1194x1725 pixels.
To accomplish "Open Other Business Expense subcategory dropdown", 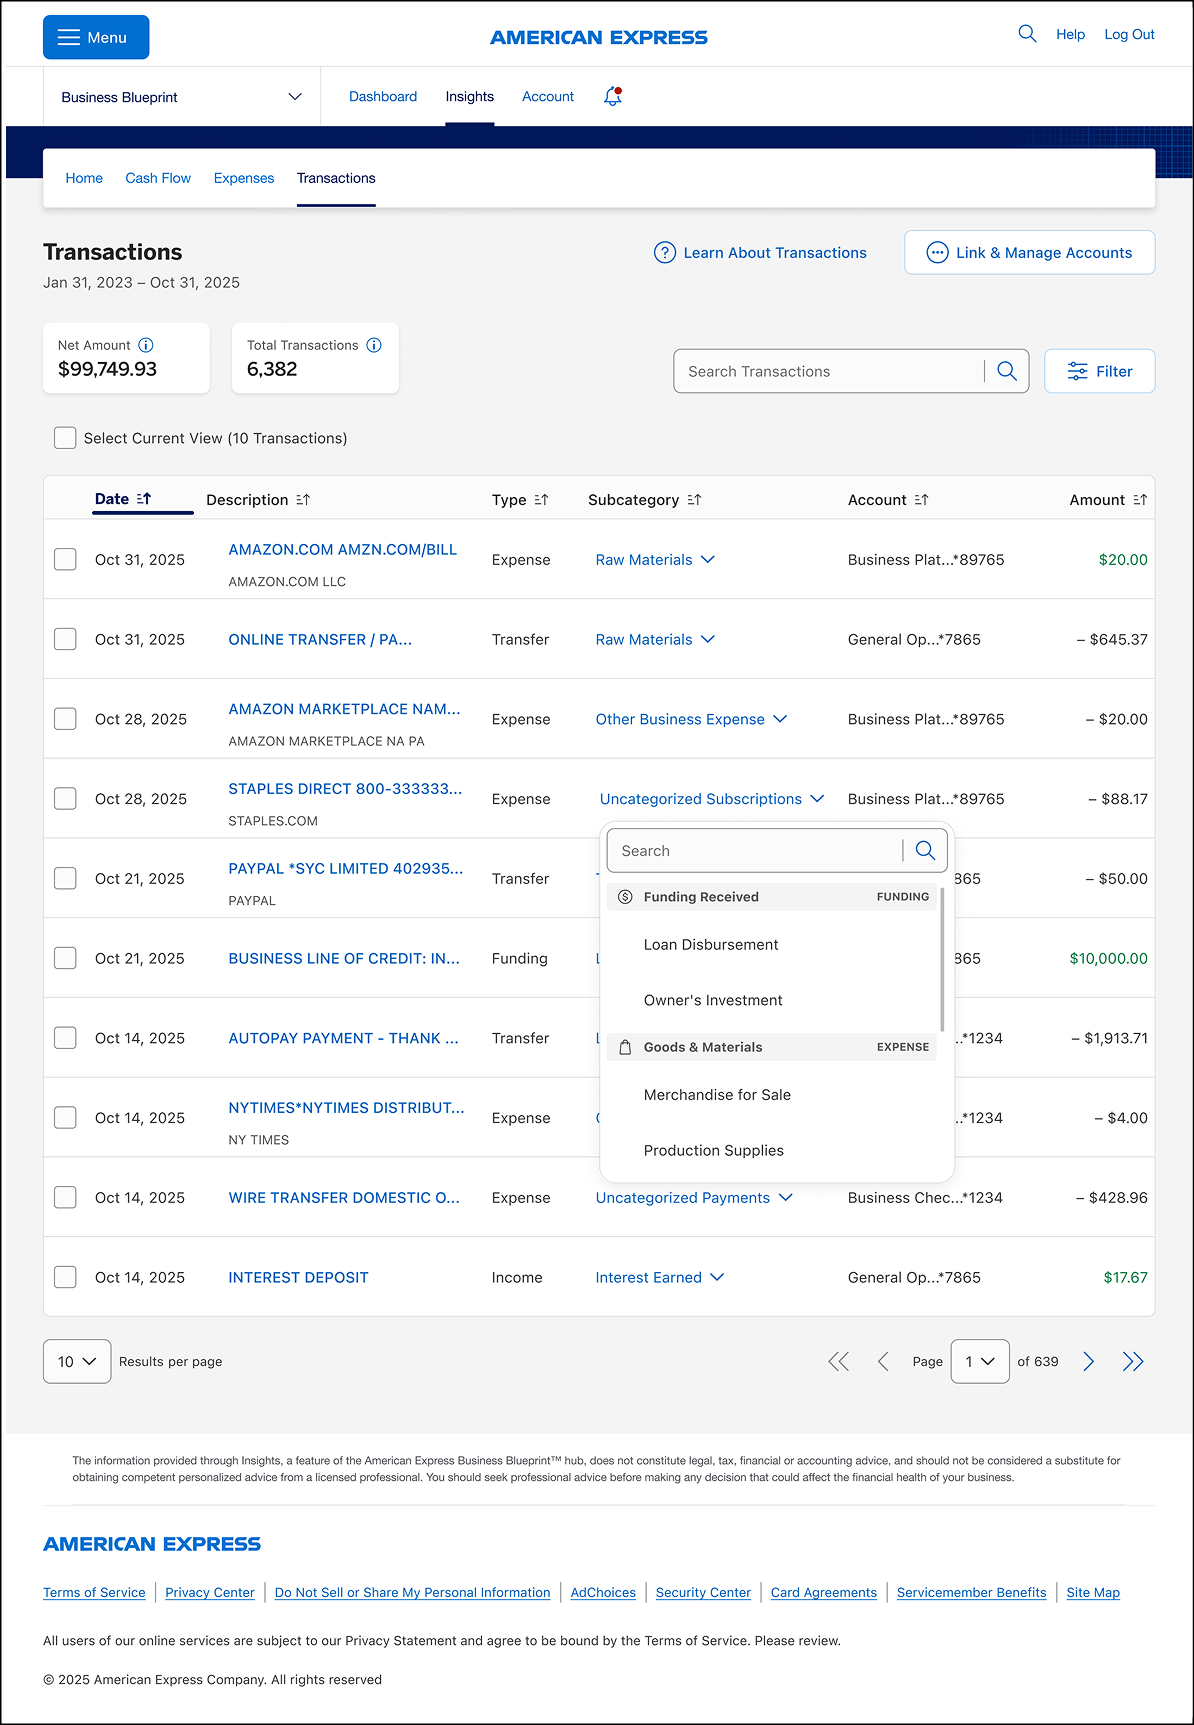I will click(691, 719).
